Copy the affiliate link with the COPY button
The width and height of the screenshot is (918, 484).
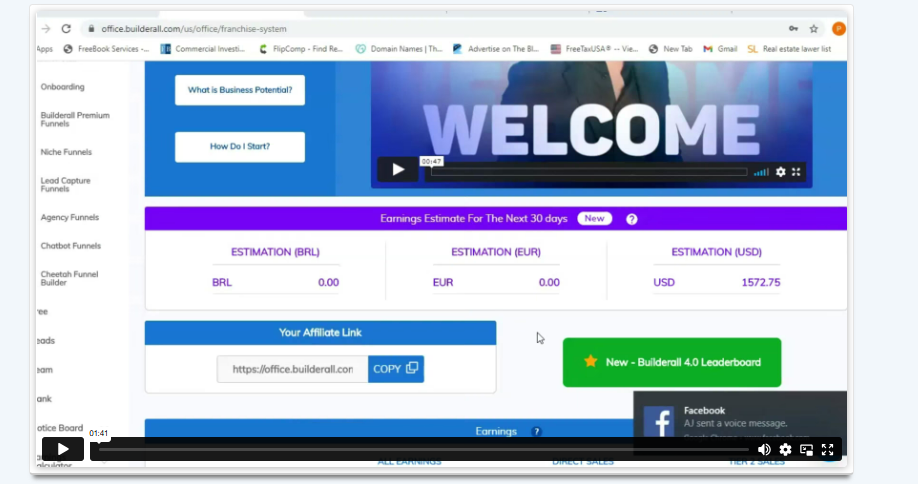click(x=396, y=369)
